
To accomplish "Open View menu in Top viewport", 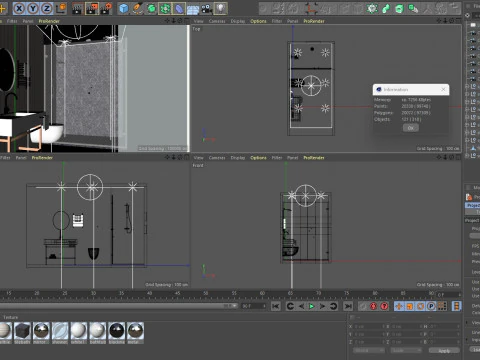I will (x=198, y=21).
